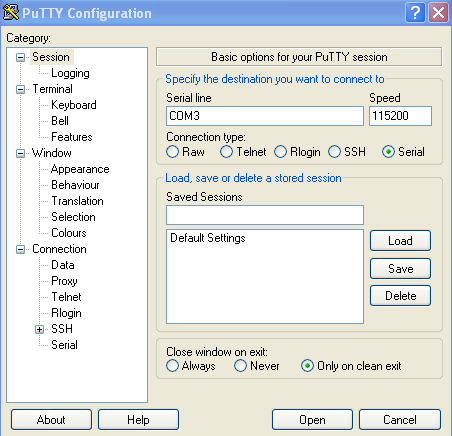Select Telnet connection type
The height and width of the screenshot is (436, 452).
(x=226, y=152)
